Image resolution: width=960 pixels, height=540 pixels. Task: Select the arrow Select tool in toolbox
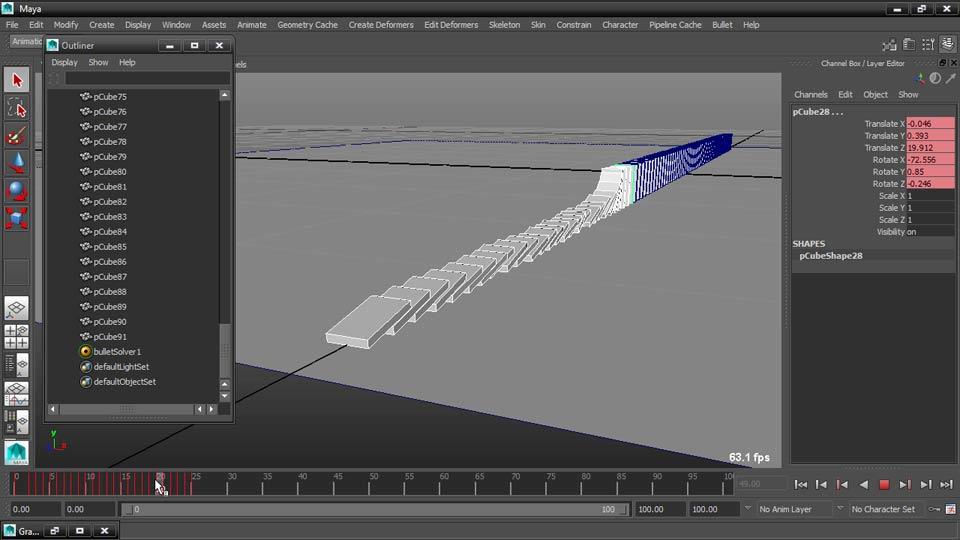(16, 79)
